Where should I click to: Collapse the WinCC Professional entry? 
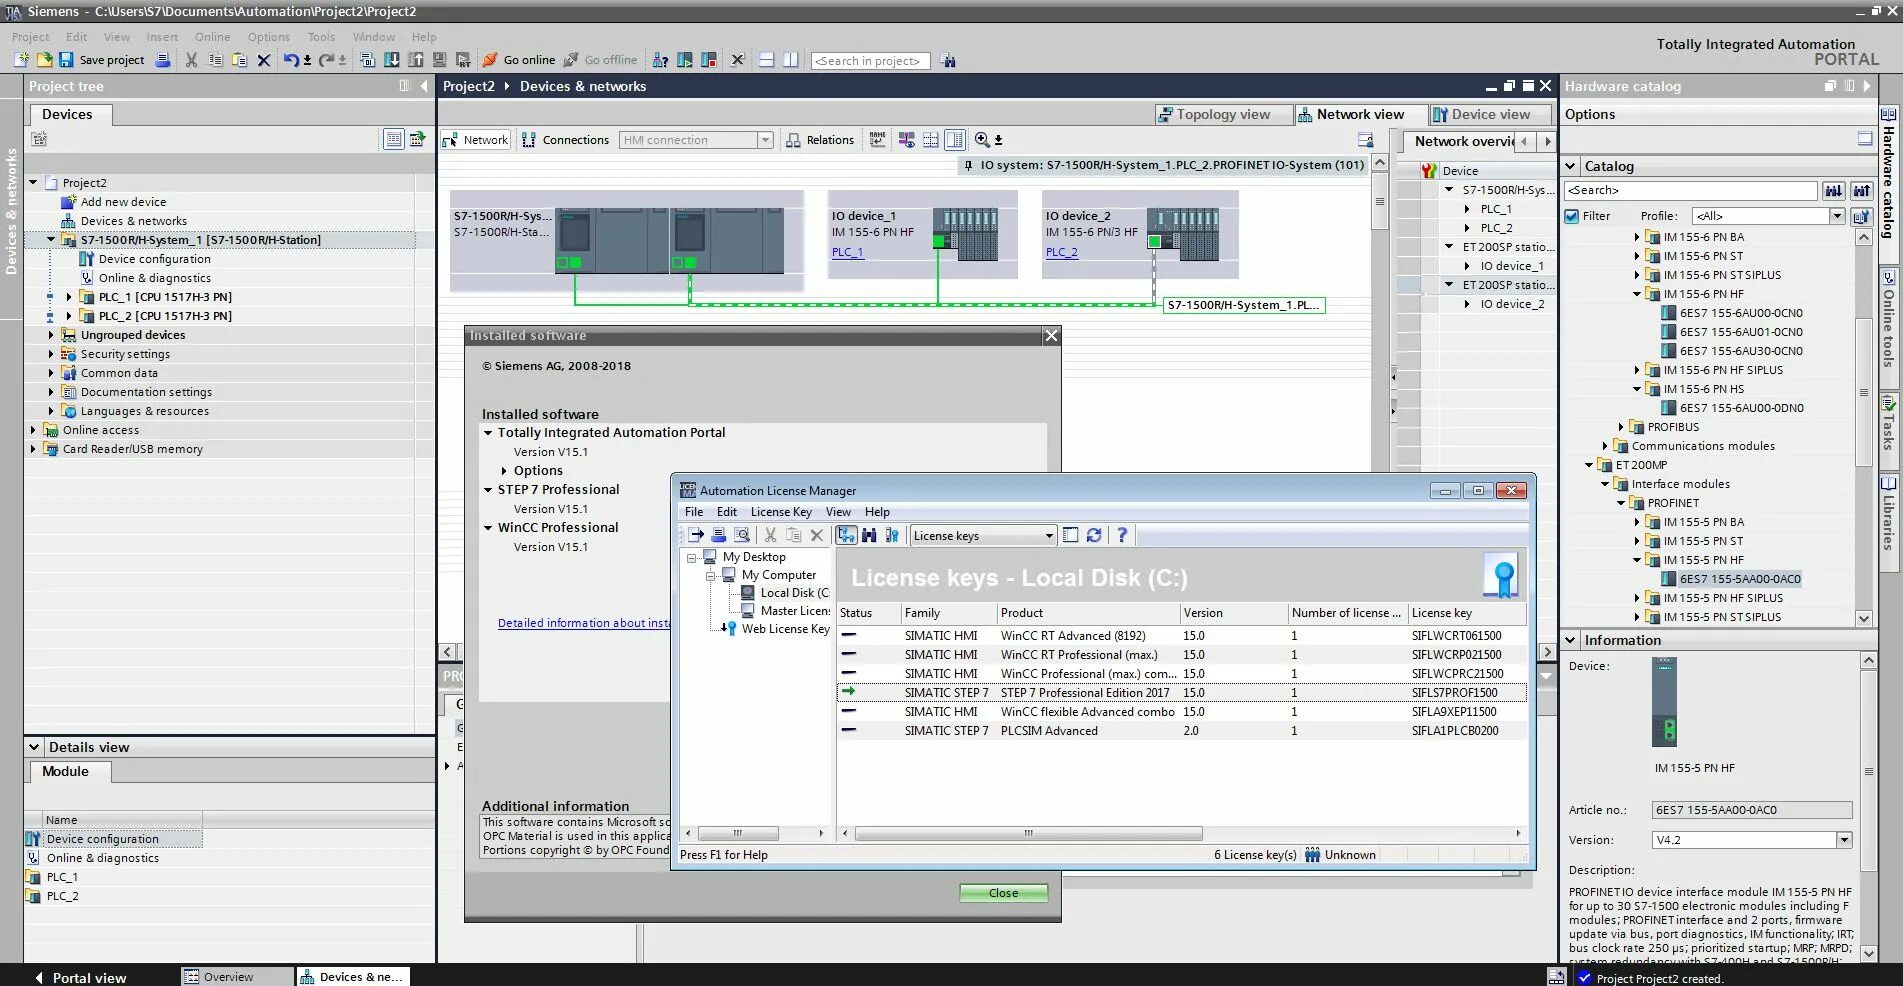pos(488,528)
